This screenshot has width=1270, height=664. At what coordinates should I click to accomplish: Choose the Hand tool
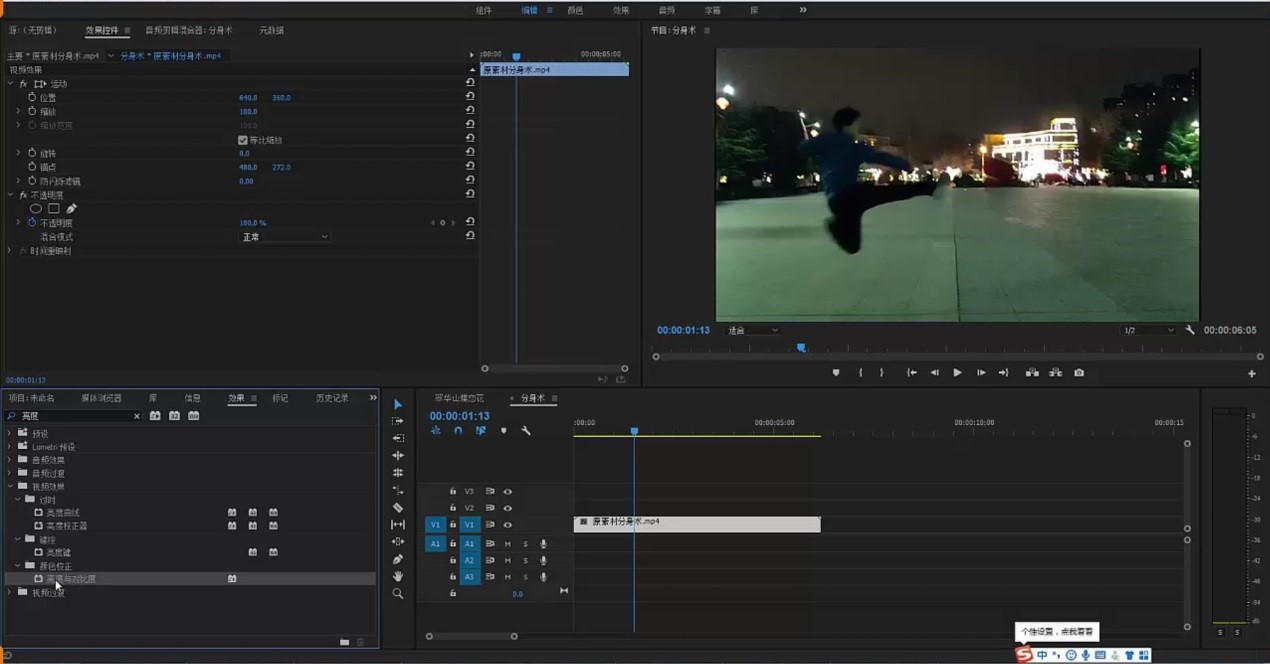tap(398, 576)
